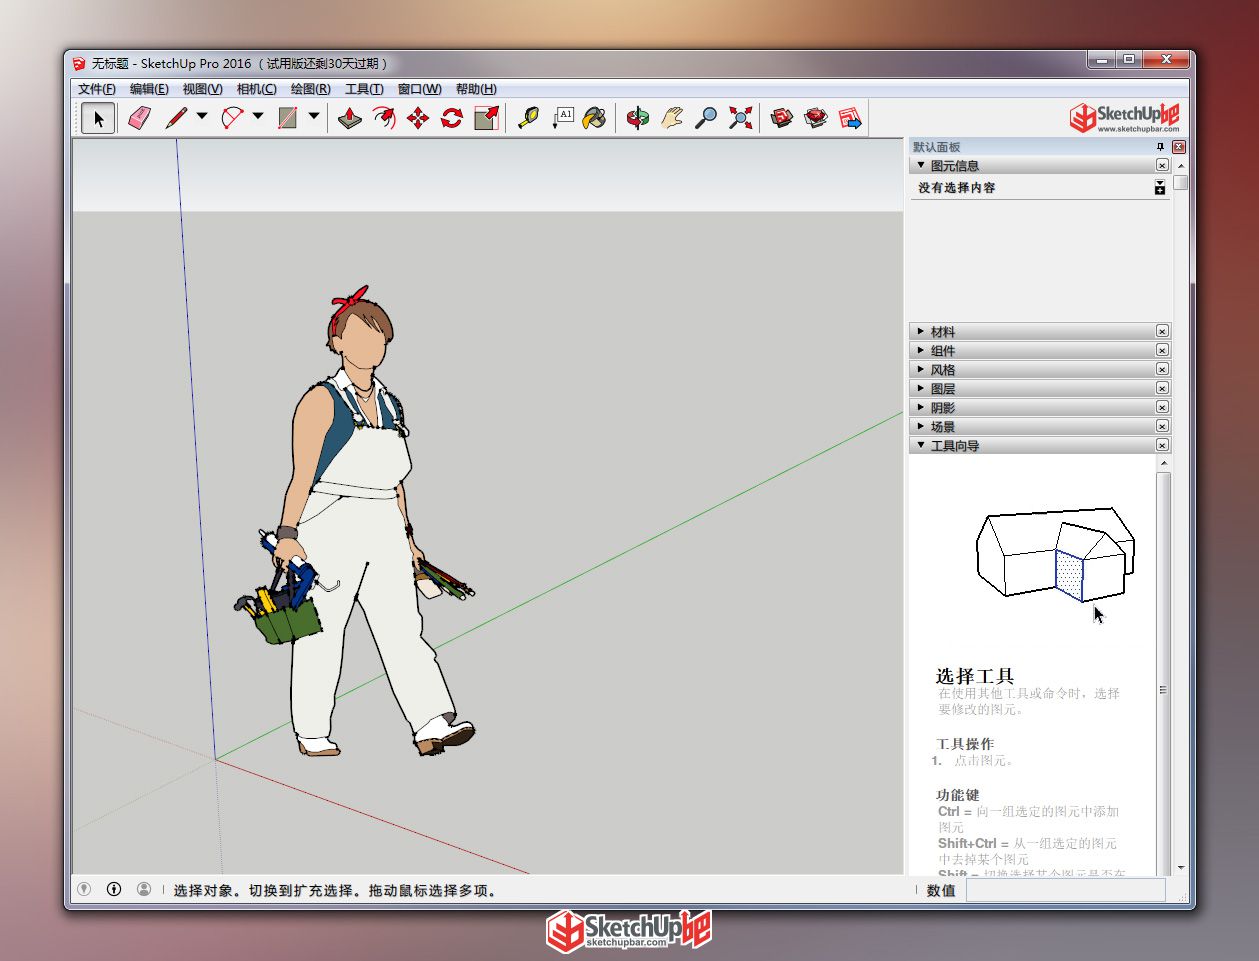The height and width of the screenshot is (961, 1259).
Task: Pin the 默认面板 tray with pushpin
Action: click(1160, 147)
